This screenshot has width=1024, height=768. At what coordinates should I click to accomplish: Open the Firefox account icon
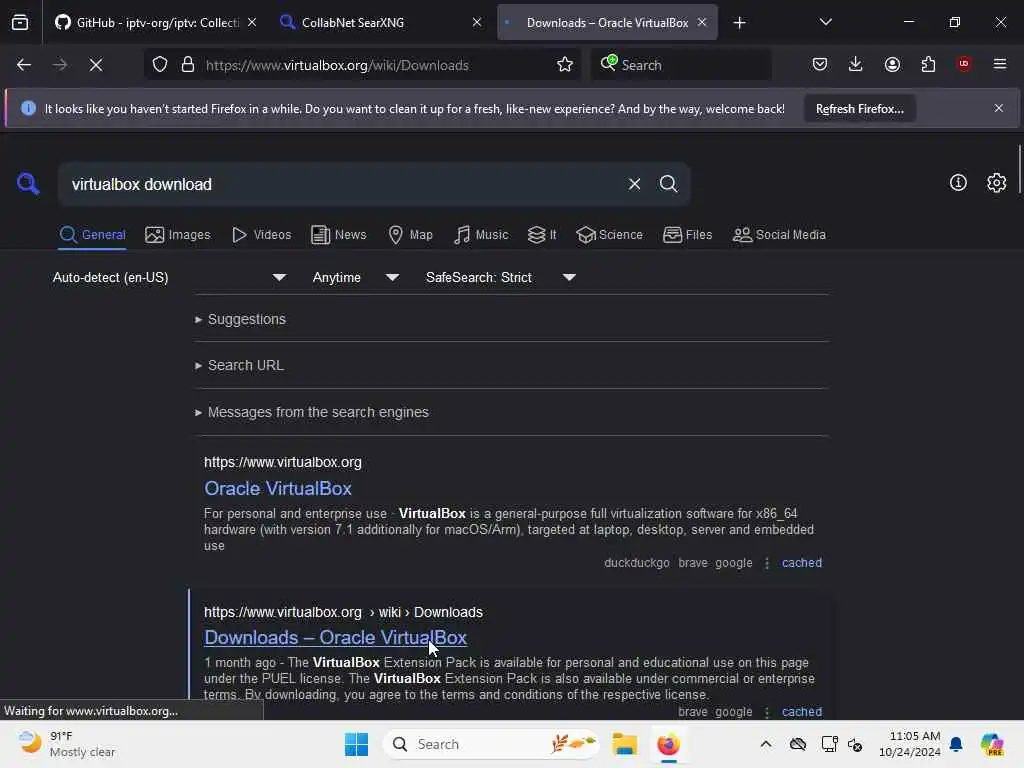[892, 64]
